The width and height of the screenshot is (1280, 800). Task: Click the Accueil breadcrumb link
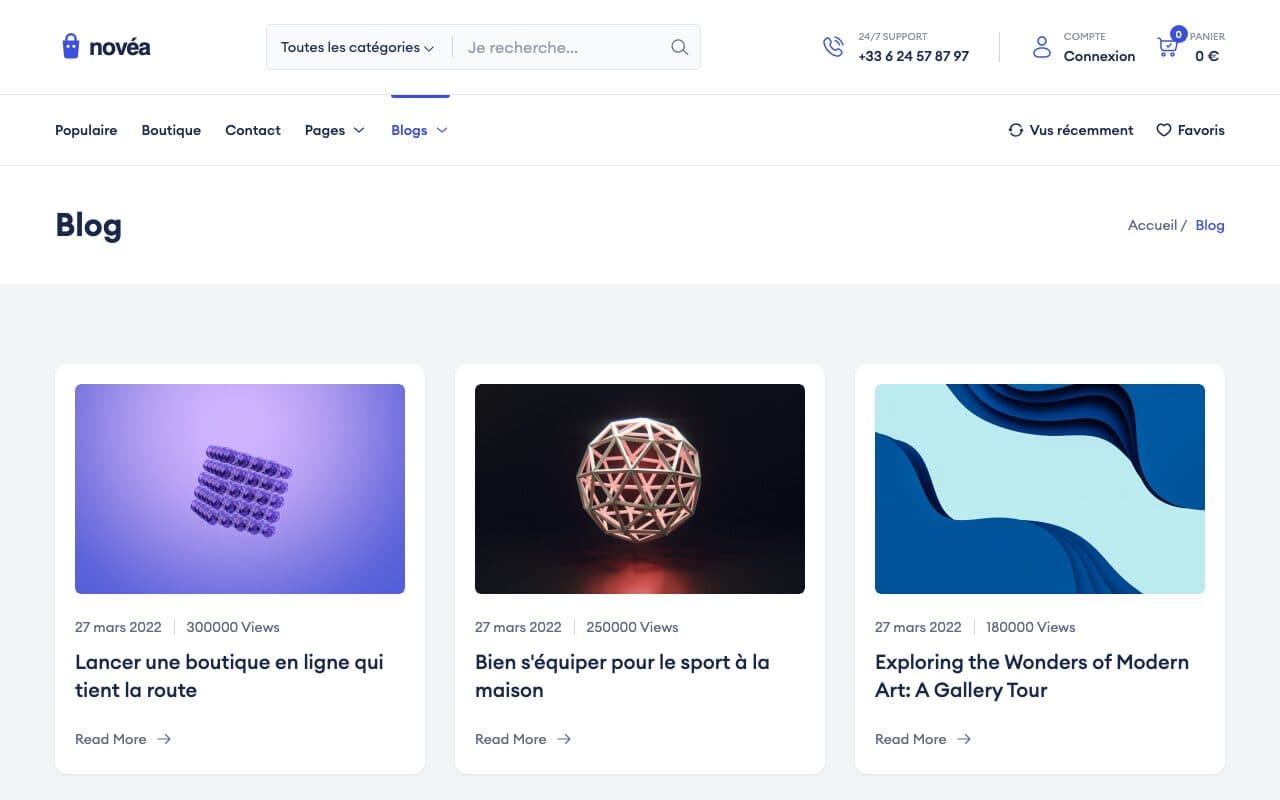pyautogui.click(x=1152, y=225)
